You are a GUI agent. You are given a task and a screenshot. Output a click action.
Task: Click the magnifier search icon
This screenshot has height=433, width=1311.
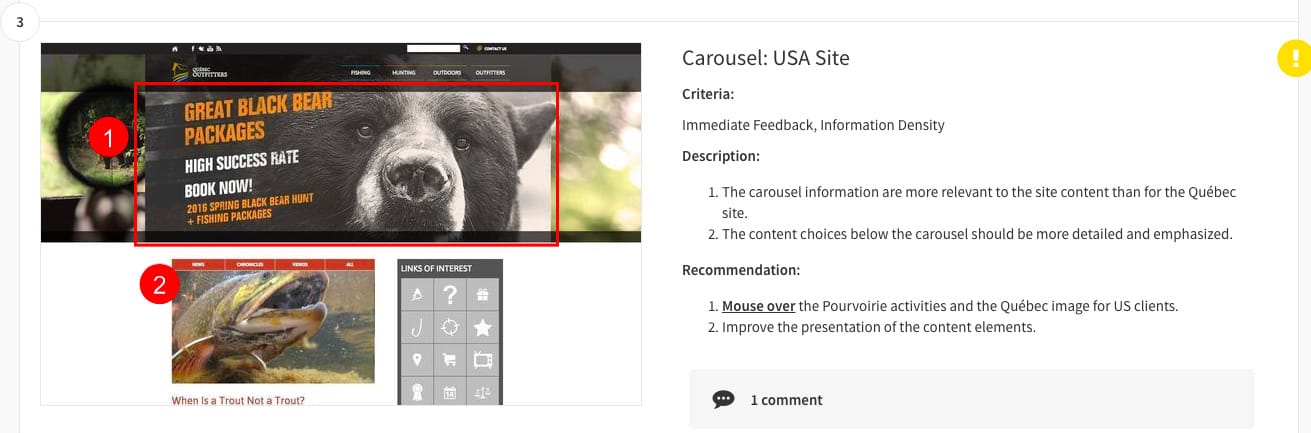(465, 48)
